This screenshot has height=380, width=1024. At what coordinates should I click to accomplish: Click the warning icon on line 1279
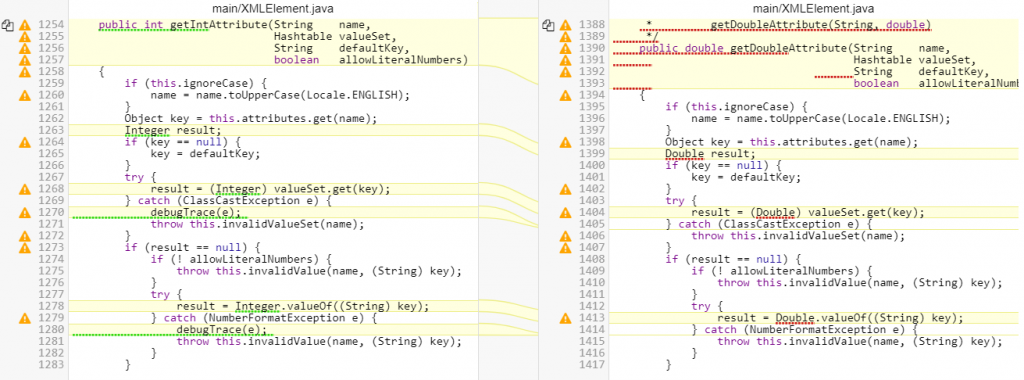tap(25, 319)
